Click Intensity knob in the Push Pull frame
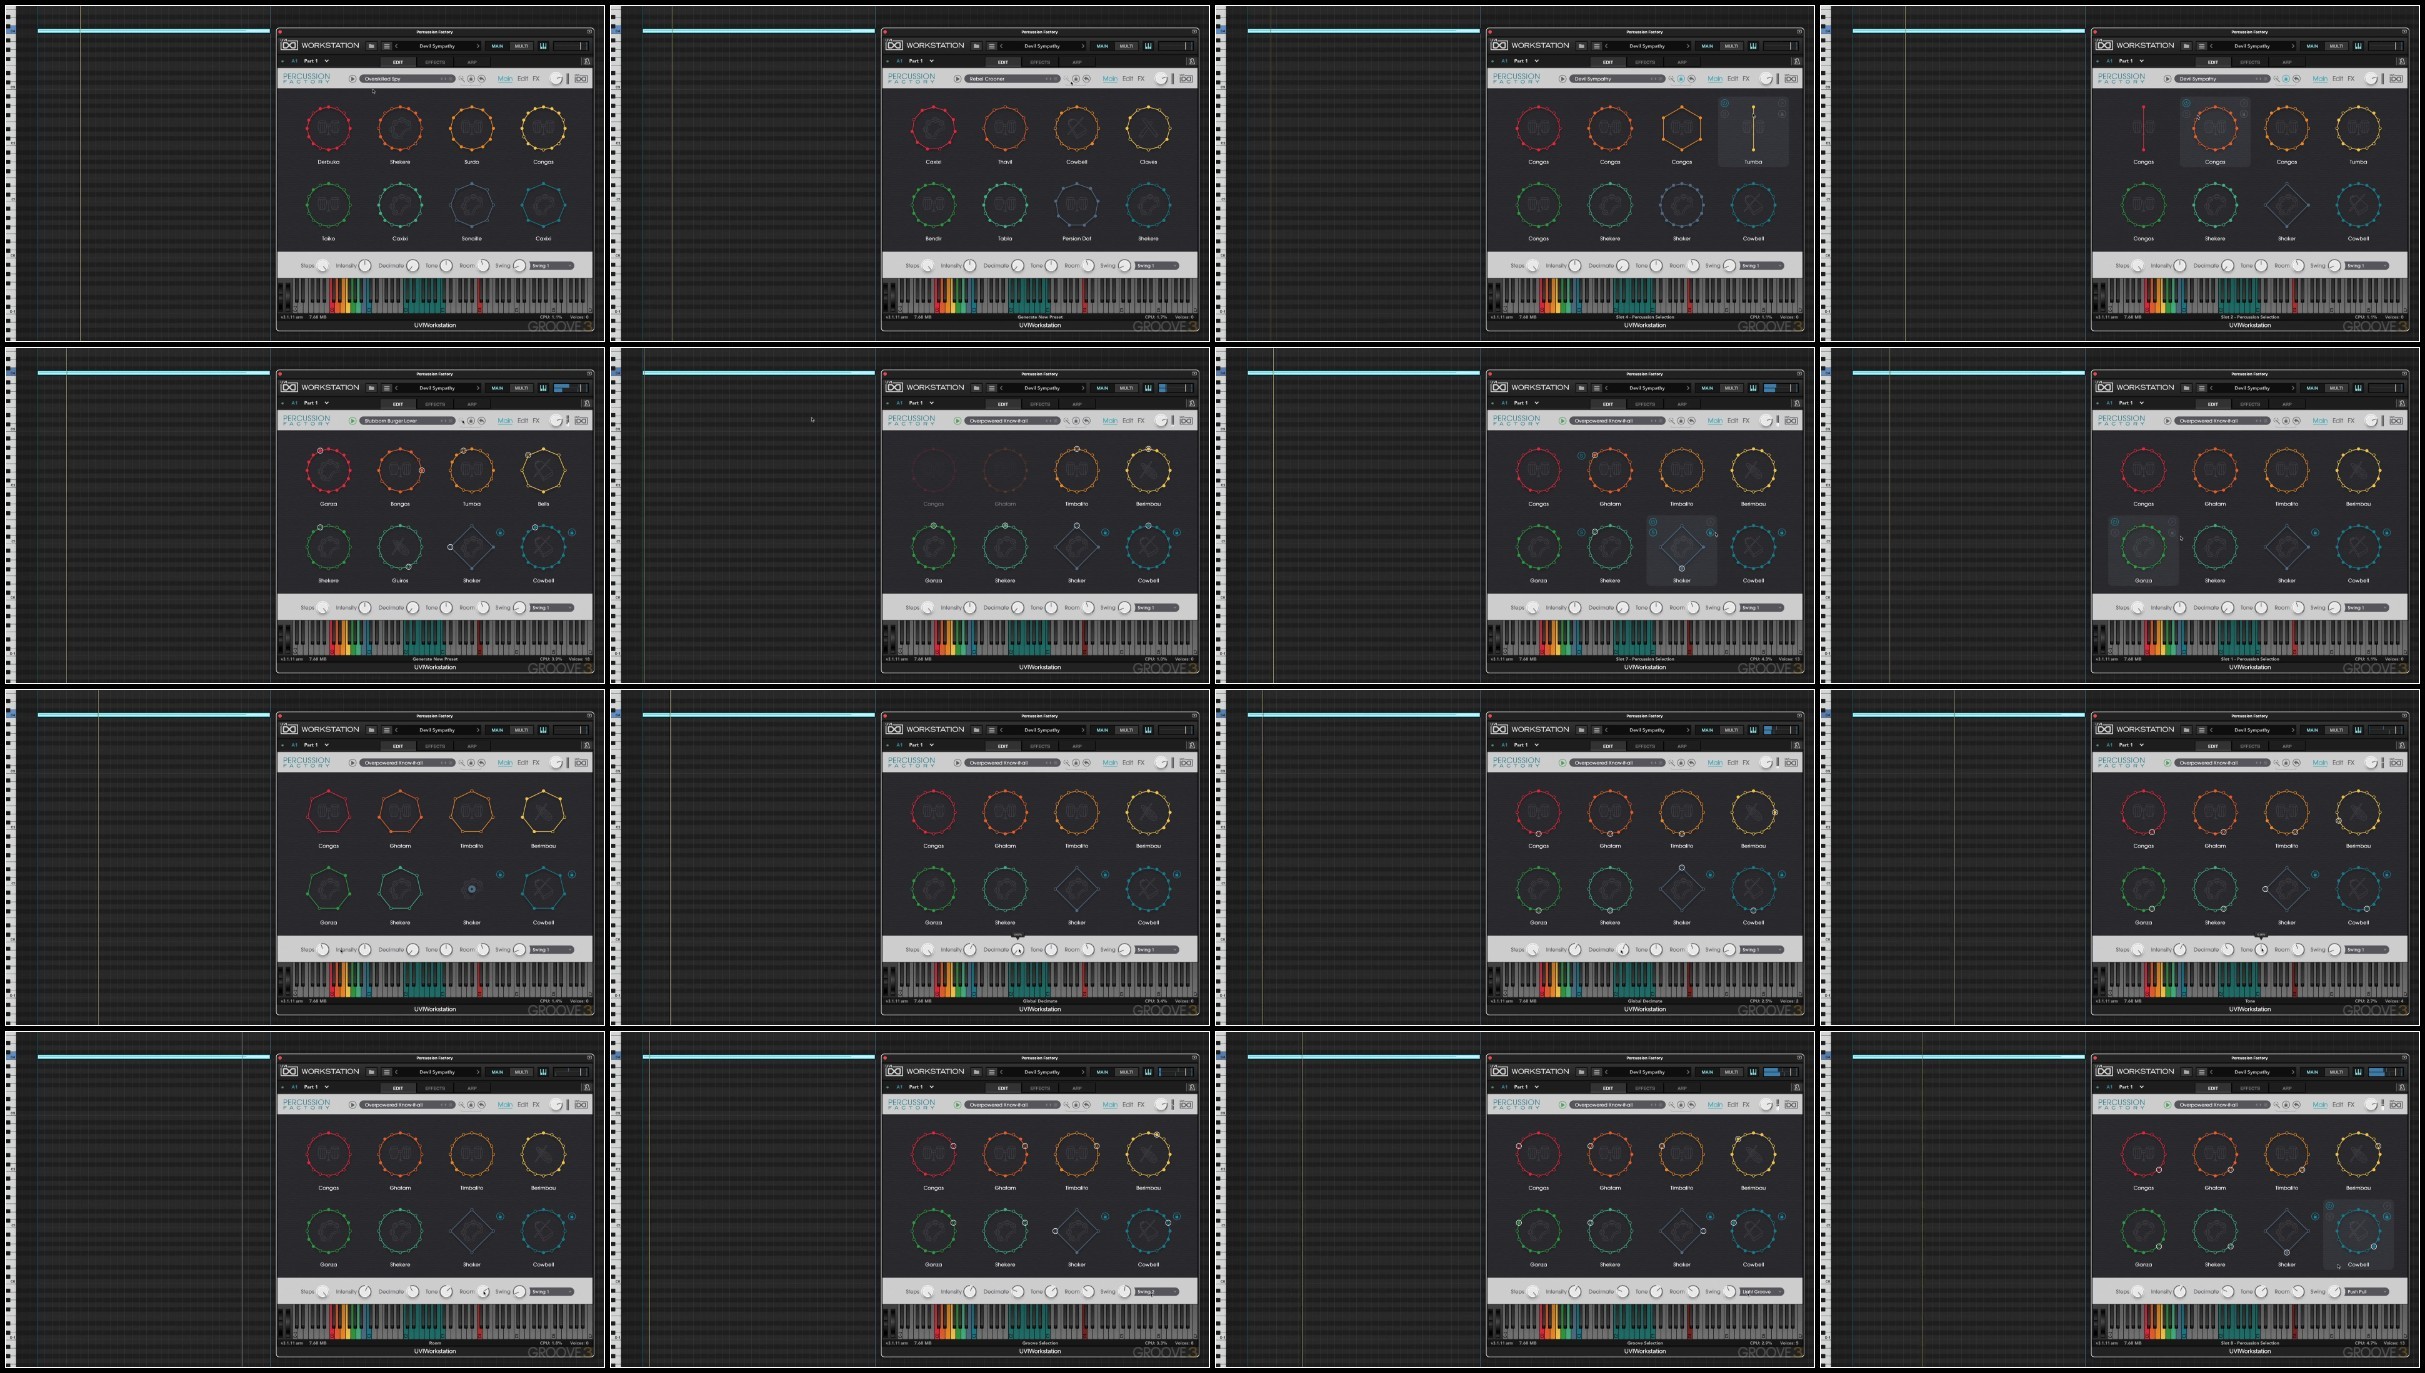Image resolution: width=2425 pixels, height=1373 pixels. click(x=2180, y=1292)
